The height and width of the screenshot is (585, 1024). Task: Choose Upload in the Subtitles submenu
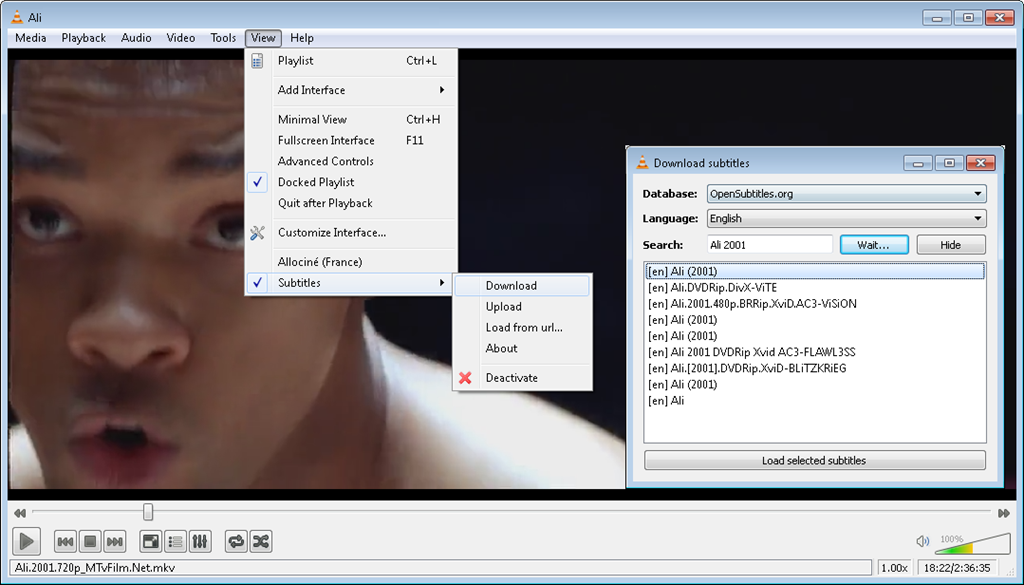(522, 307)
